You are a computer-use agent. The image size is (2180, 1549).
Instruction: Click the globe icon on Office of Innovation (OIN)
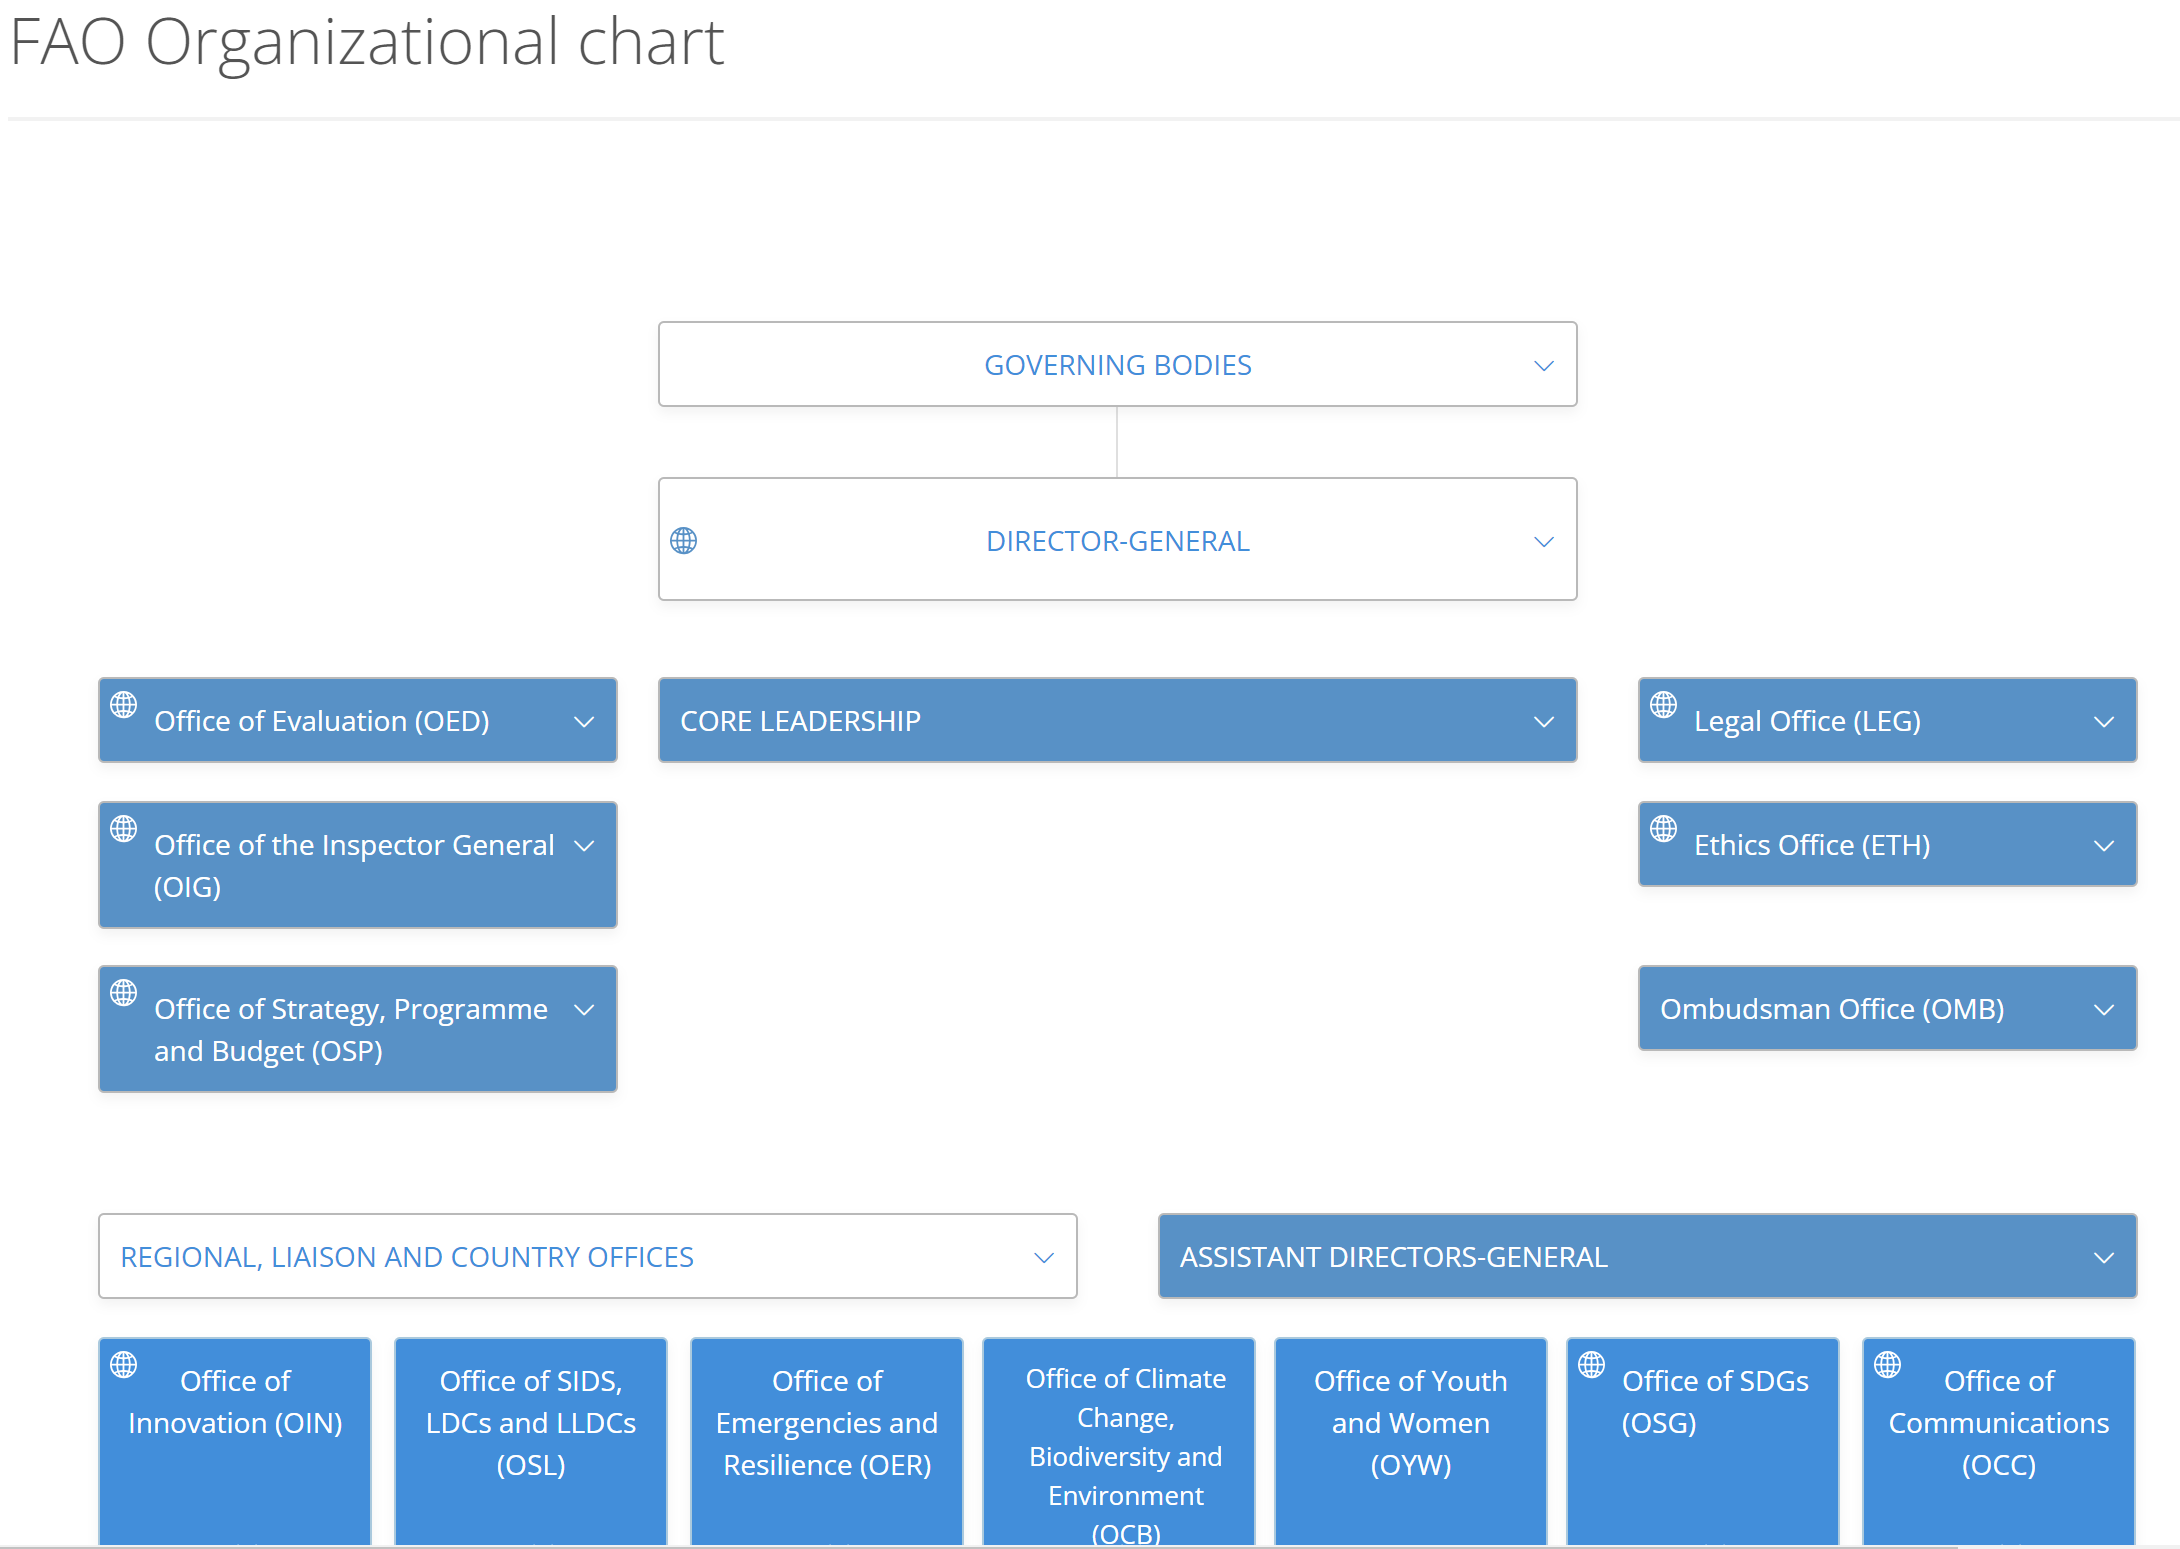point(124,1365)
